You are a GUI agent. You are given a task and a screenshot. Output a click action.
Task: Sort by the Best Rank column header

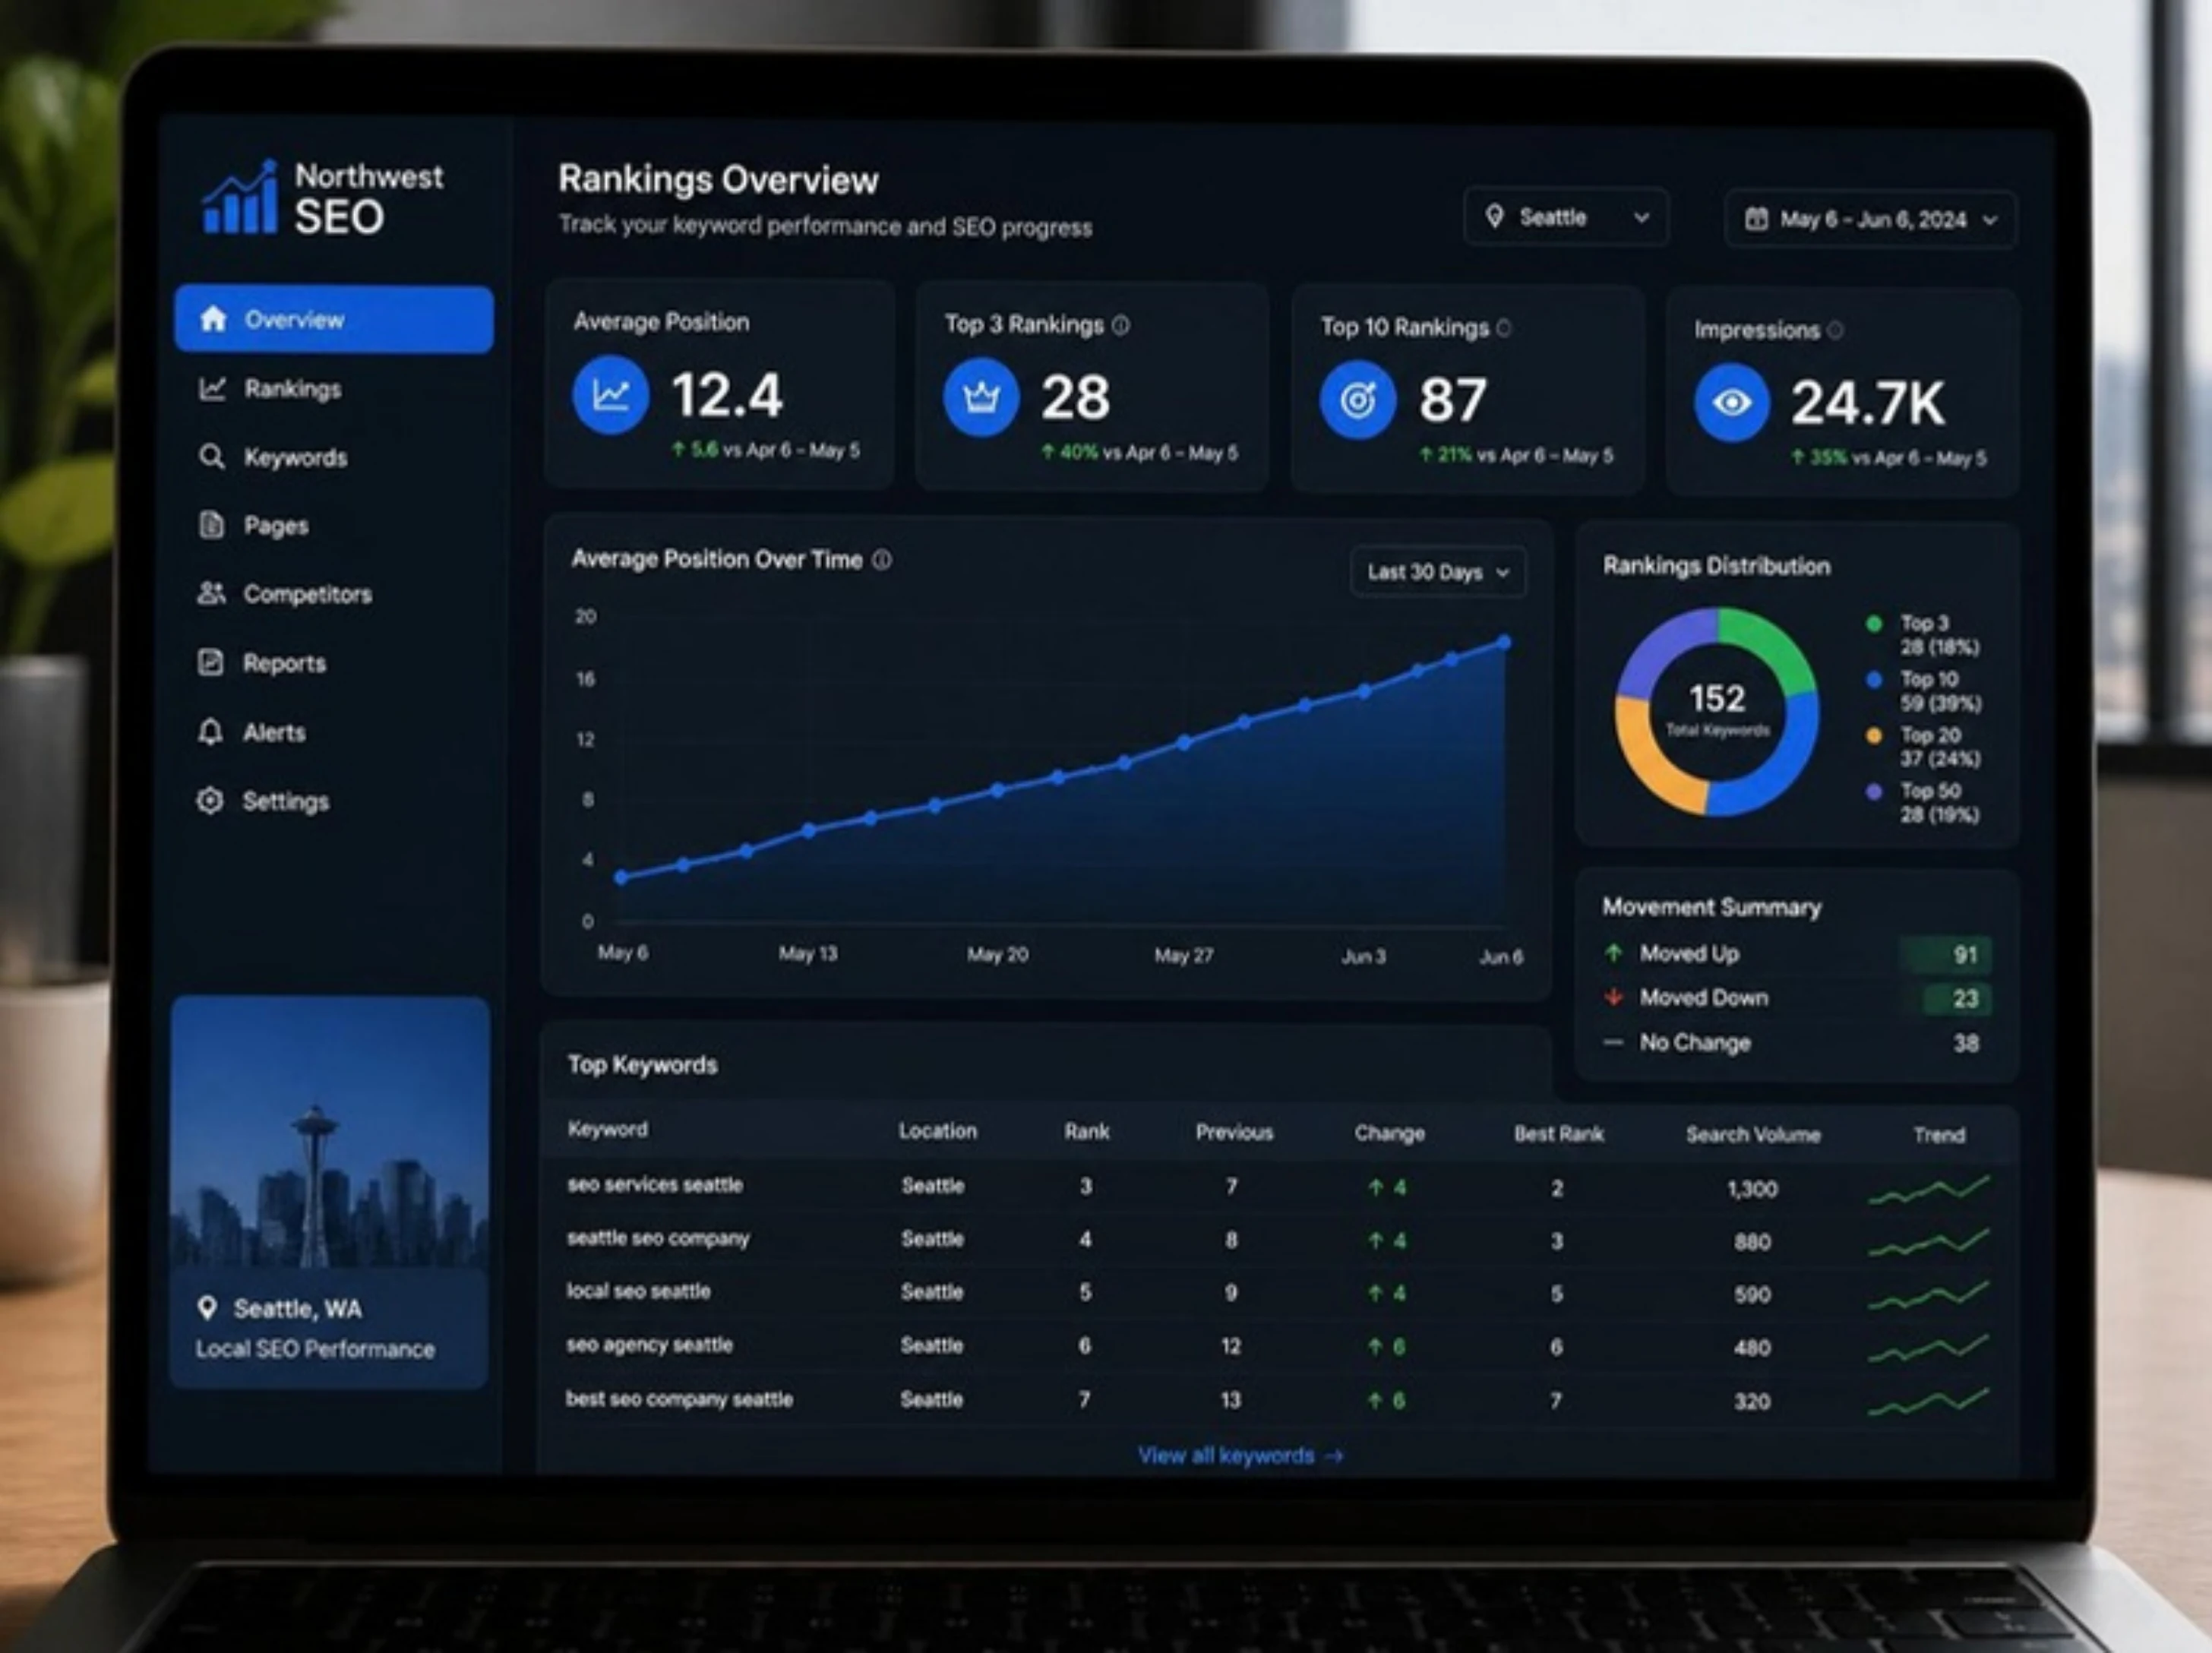click(1558, 1133)
